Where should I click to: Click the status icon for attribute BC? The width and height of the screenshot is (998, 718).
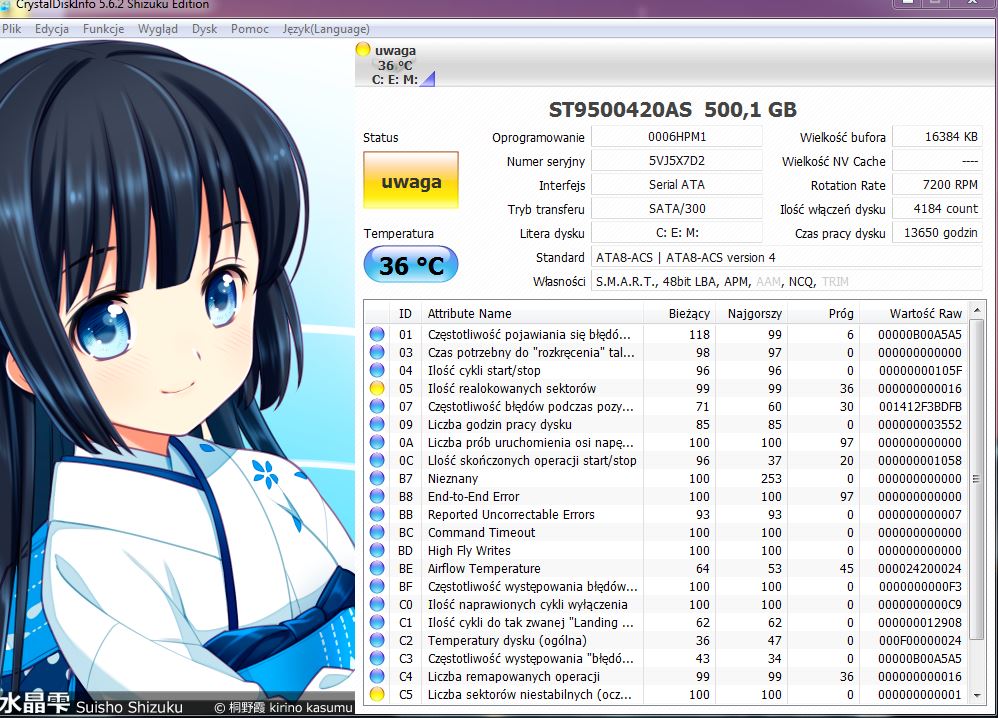[x=377, y=531]
